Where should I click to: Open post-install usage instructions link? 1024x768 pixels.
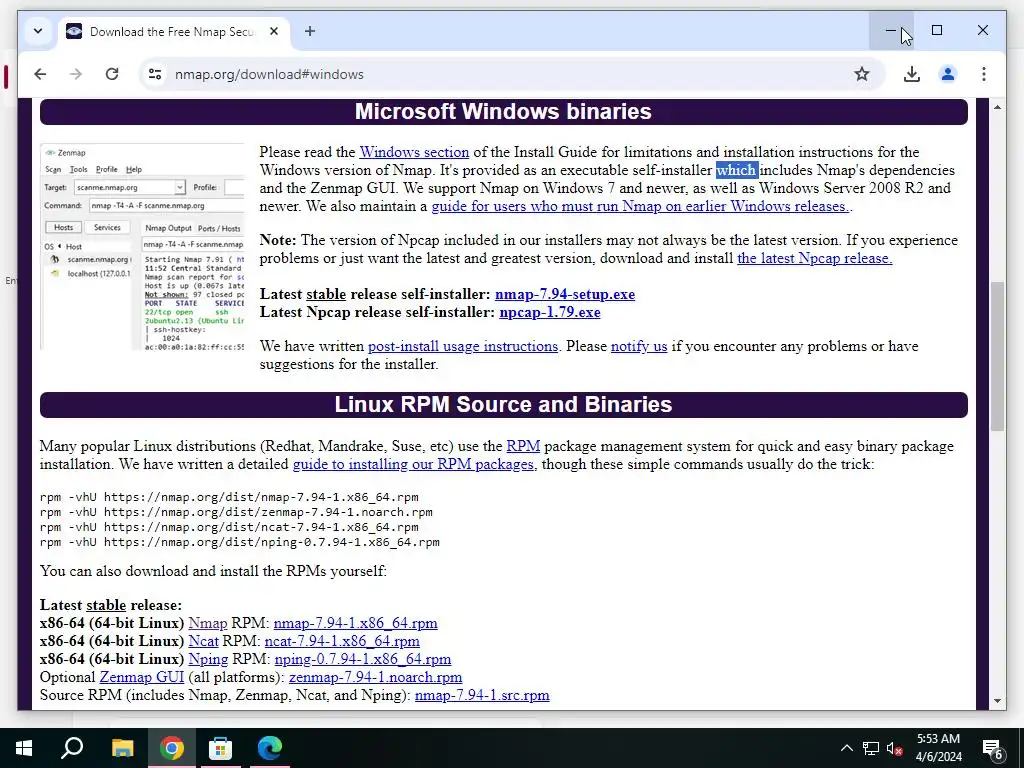463,347
